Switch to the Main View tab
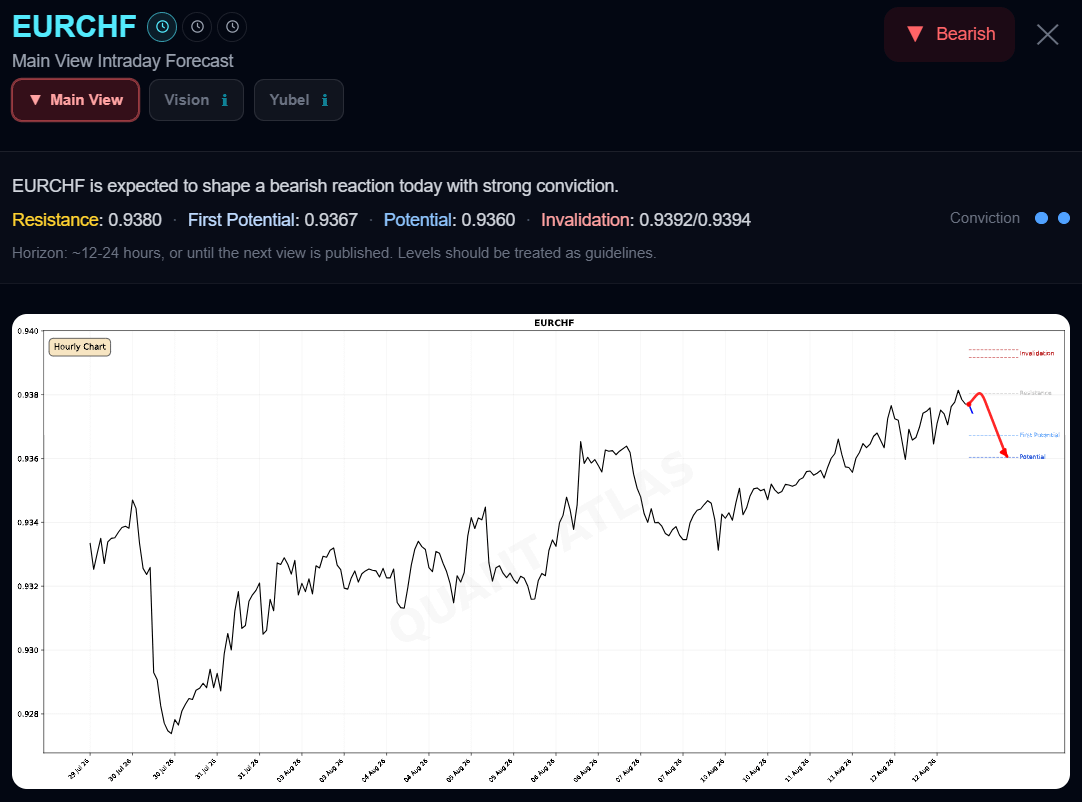This screenshot has width=1082, height=802. coord(75,100)
